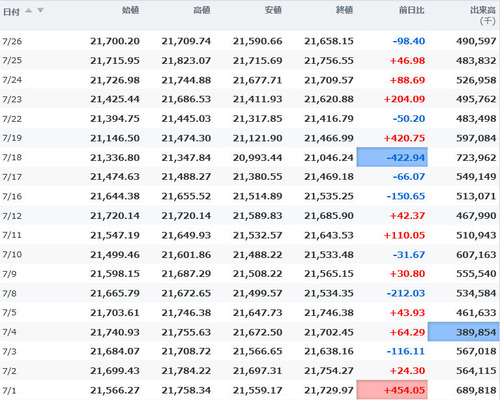Click the change value -98.40

click(x=409, y=41)
